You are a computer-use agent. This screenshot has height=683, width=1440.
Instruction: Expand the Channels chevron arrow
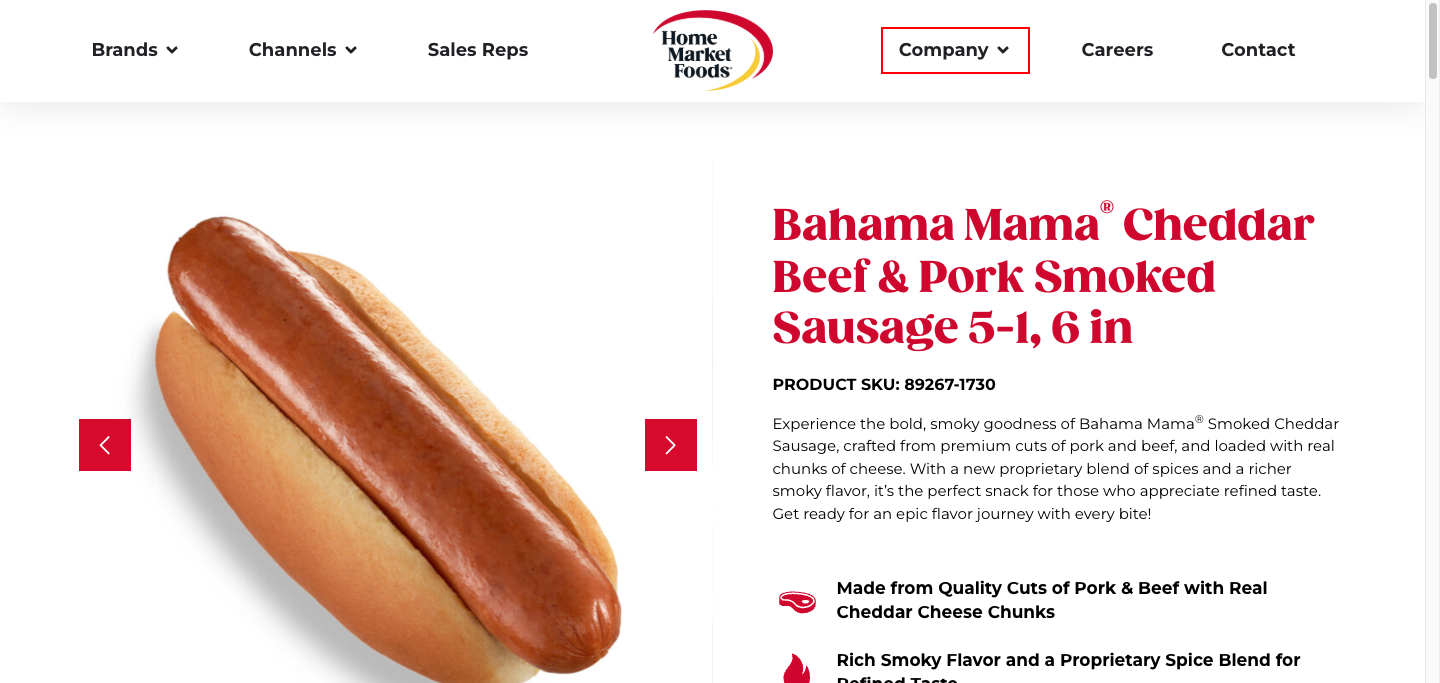tap(351, 50)
